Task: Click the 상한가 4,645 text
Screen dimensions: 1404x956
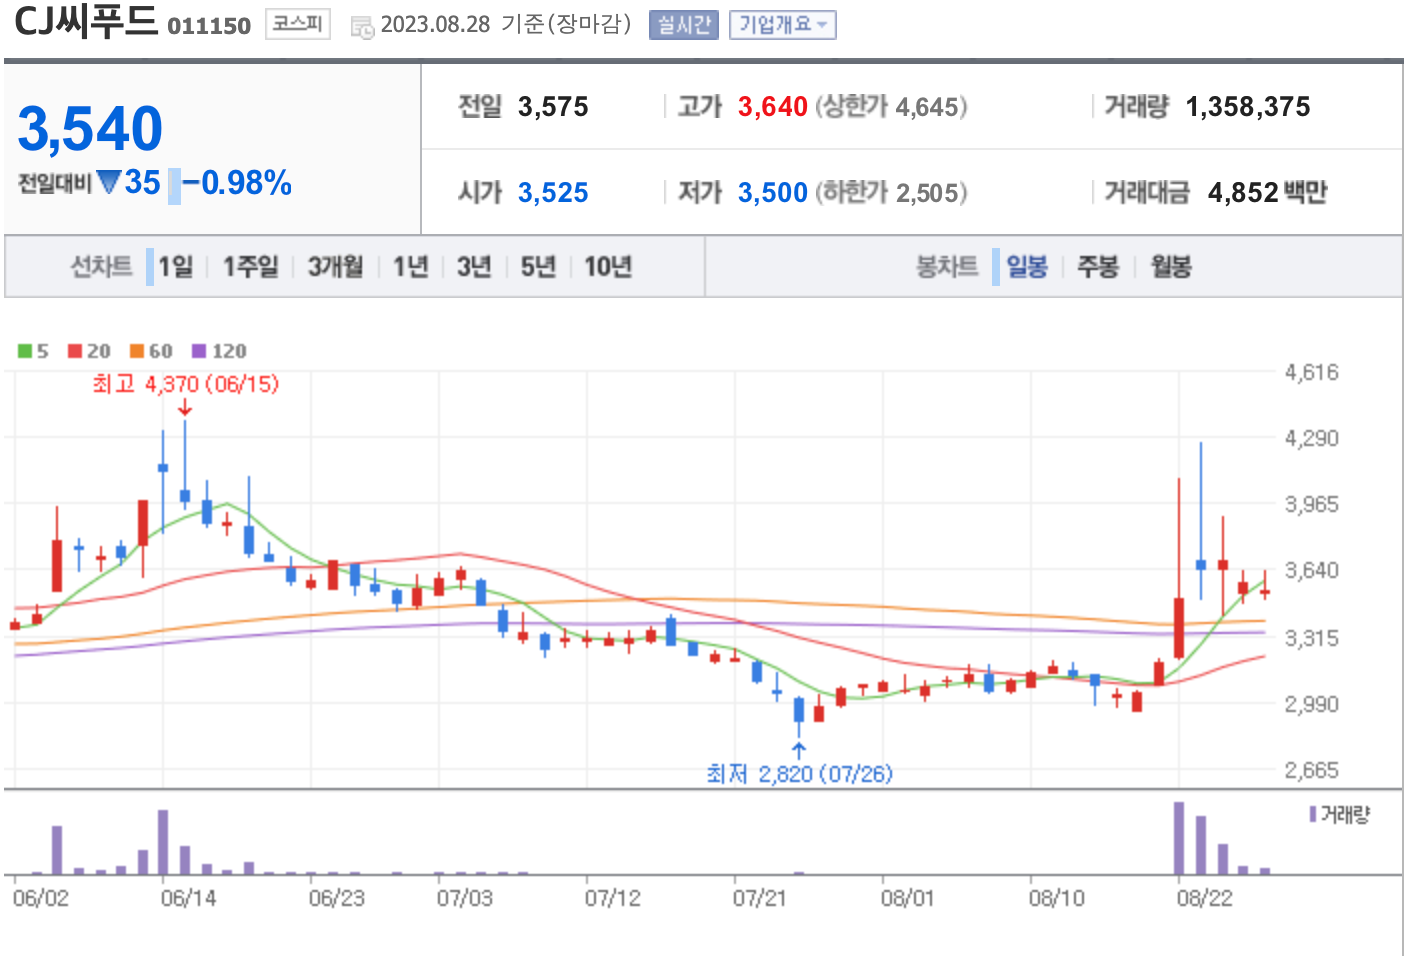Action: pyautogui.click(x=892, y=107)
